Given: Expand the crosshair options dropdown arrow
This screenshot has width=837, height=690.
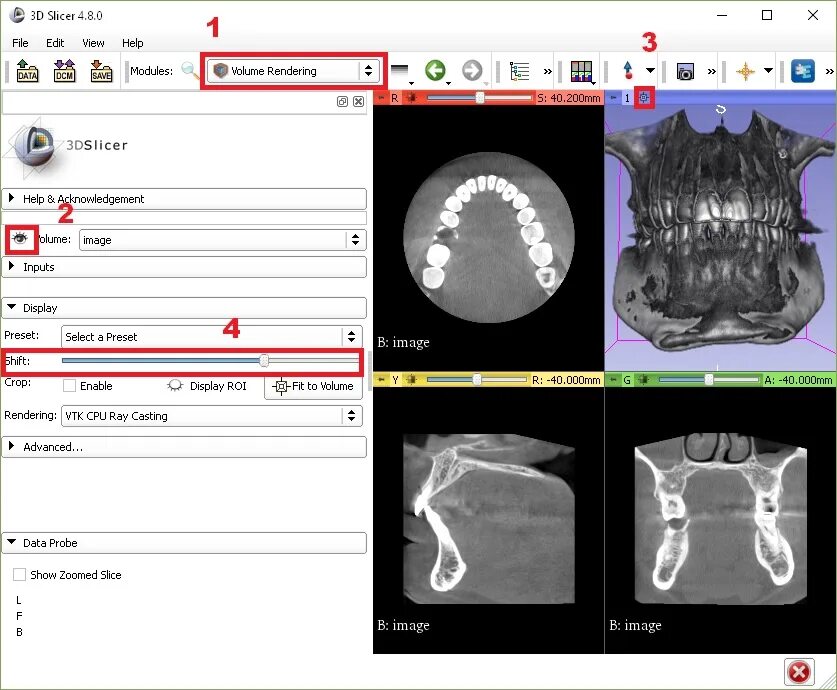Looking at the screenshot, I should [x=768, y=70].
